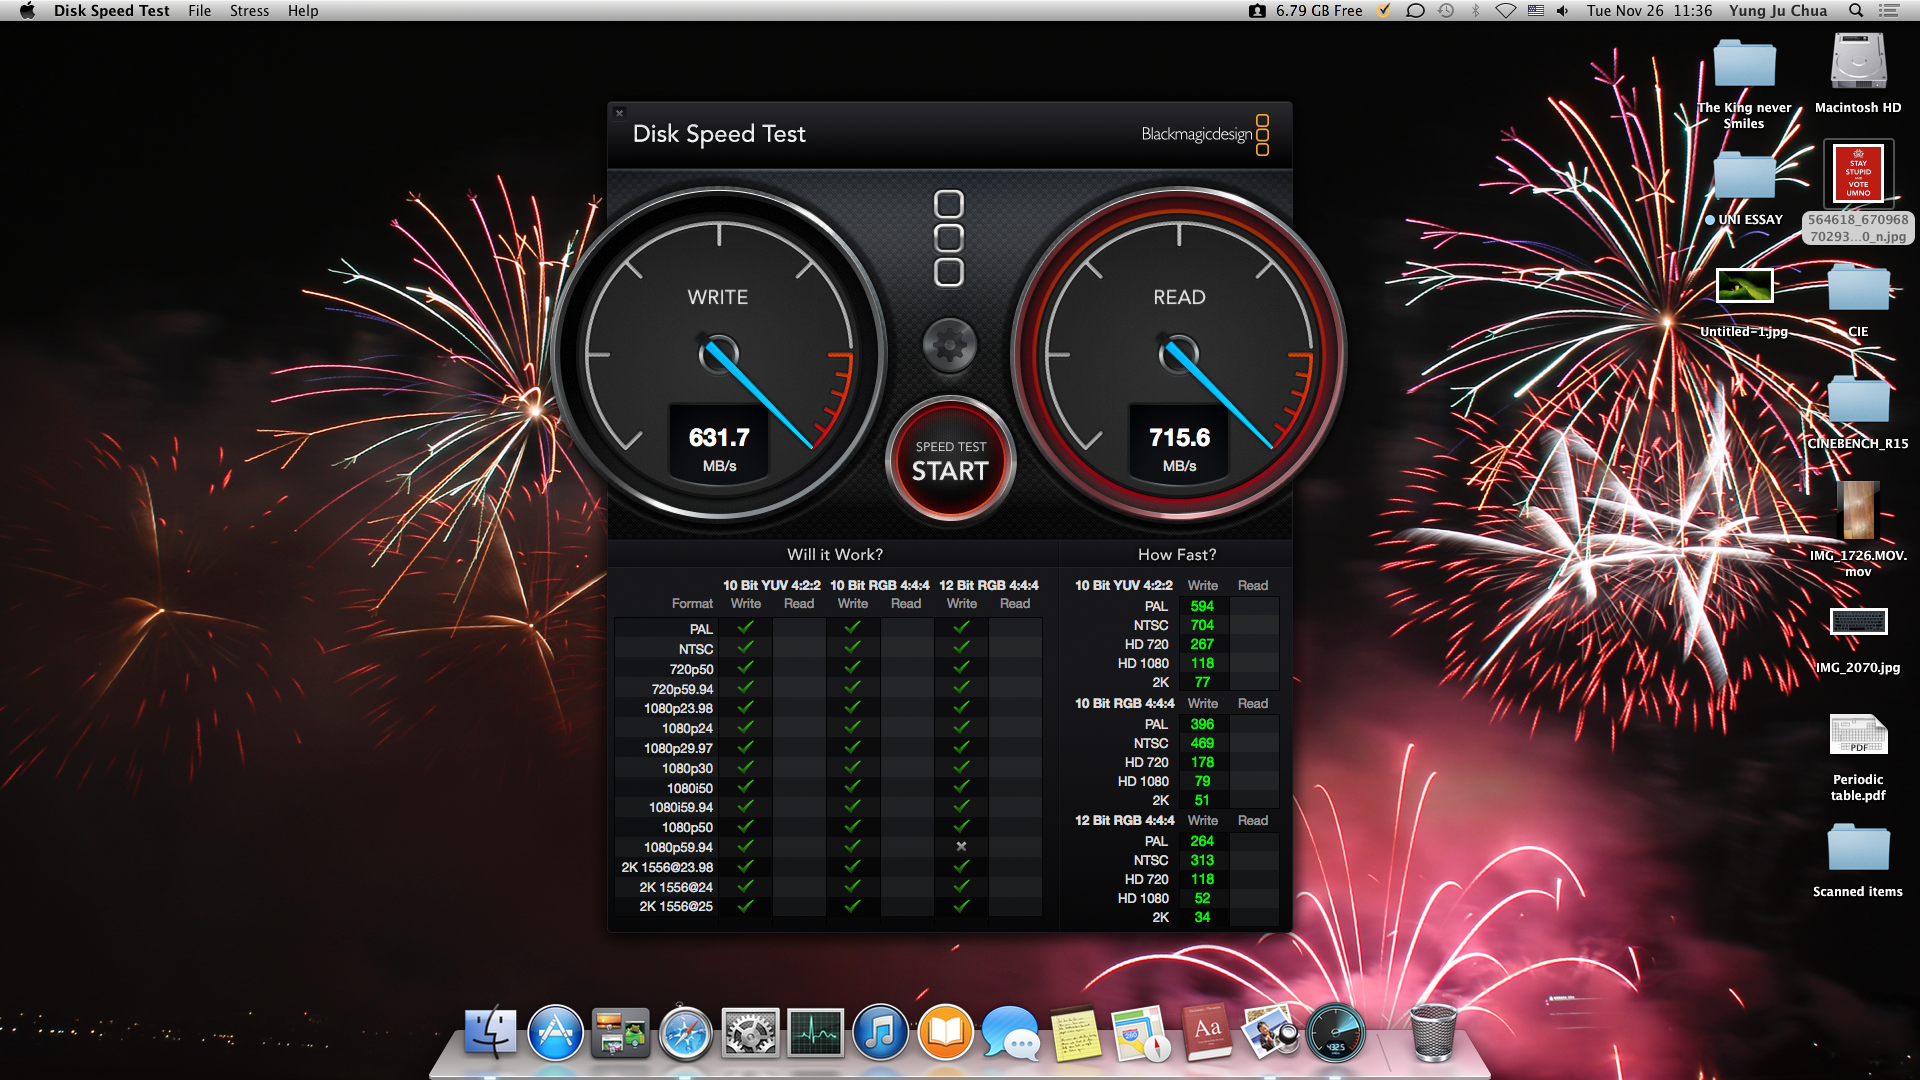
Task: Open the File menu
Action: click(199, 11)
